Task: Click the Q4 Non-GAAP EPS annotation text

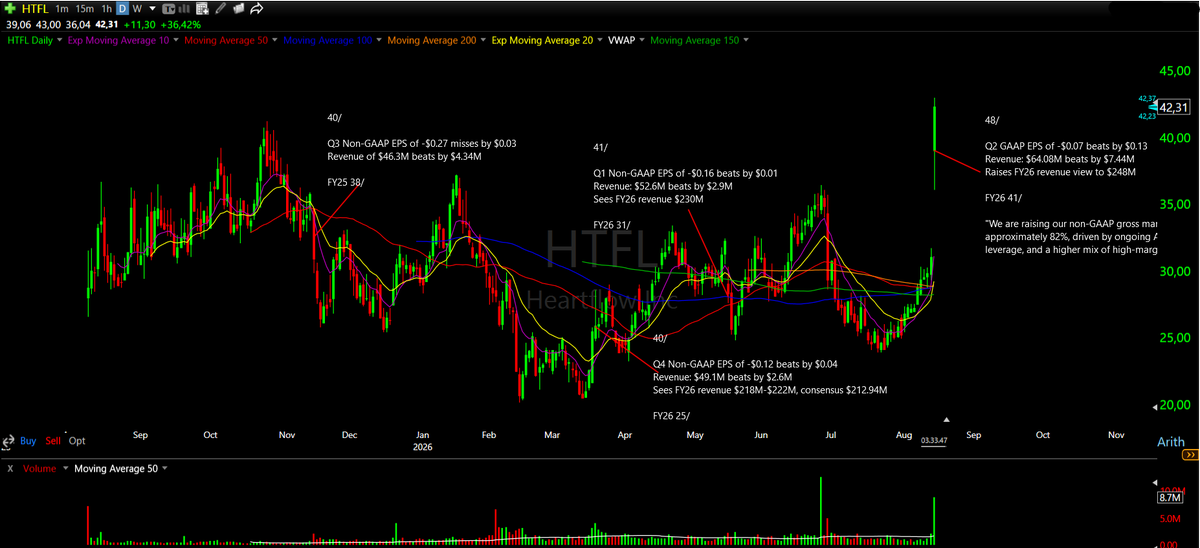Action: [745, 364]
